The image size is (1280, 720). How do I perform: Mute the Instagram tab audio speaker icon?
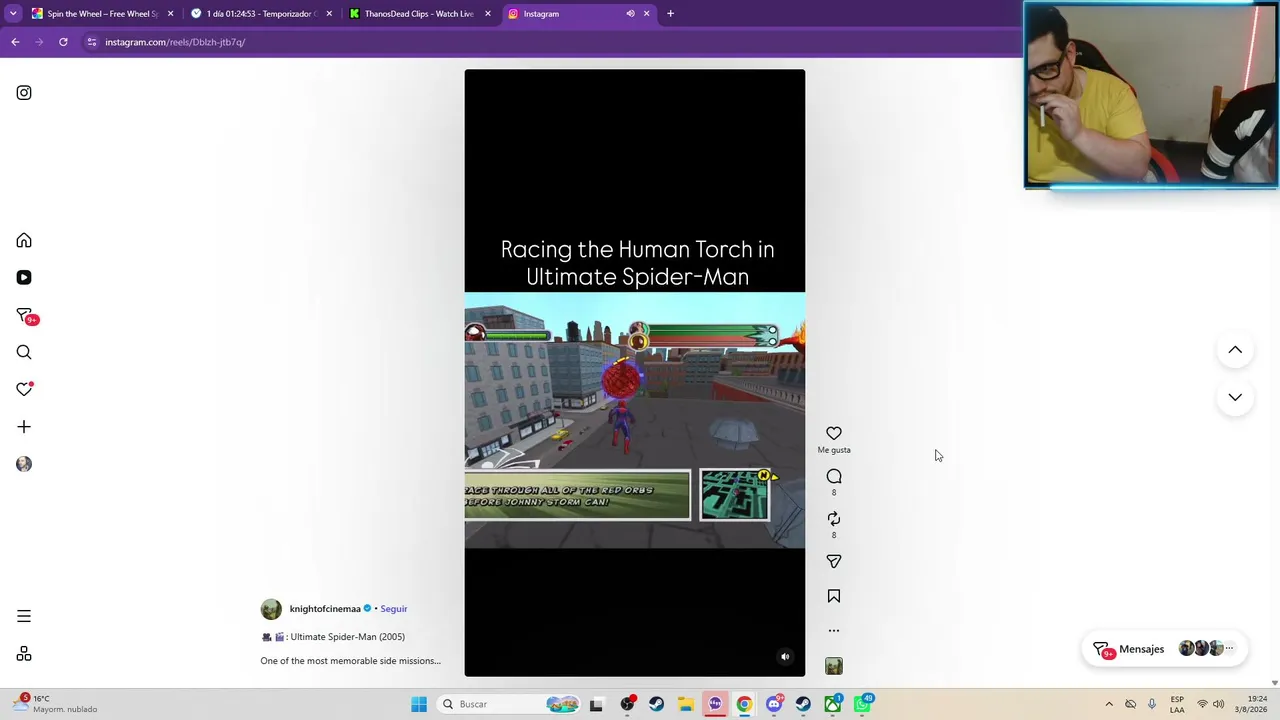pyautogui.click(x=630, y=14)
